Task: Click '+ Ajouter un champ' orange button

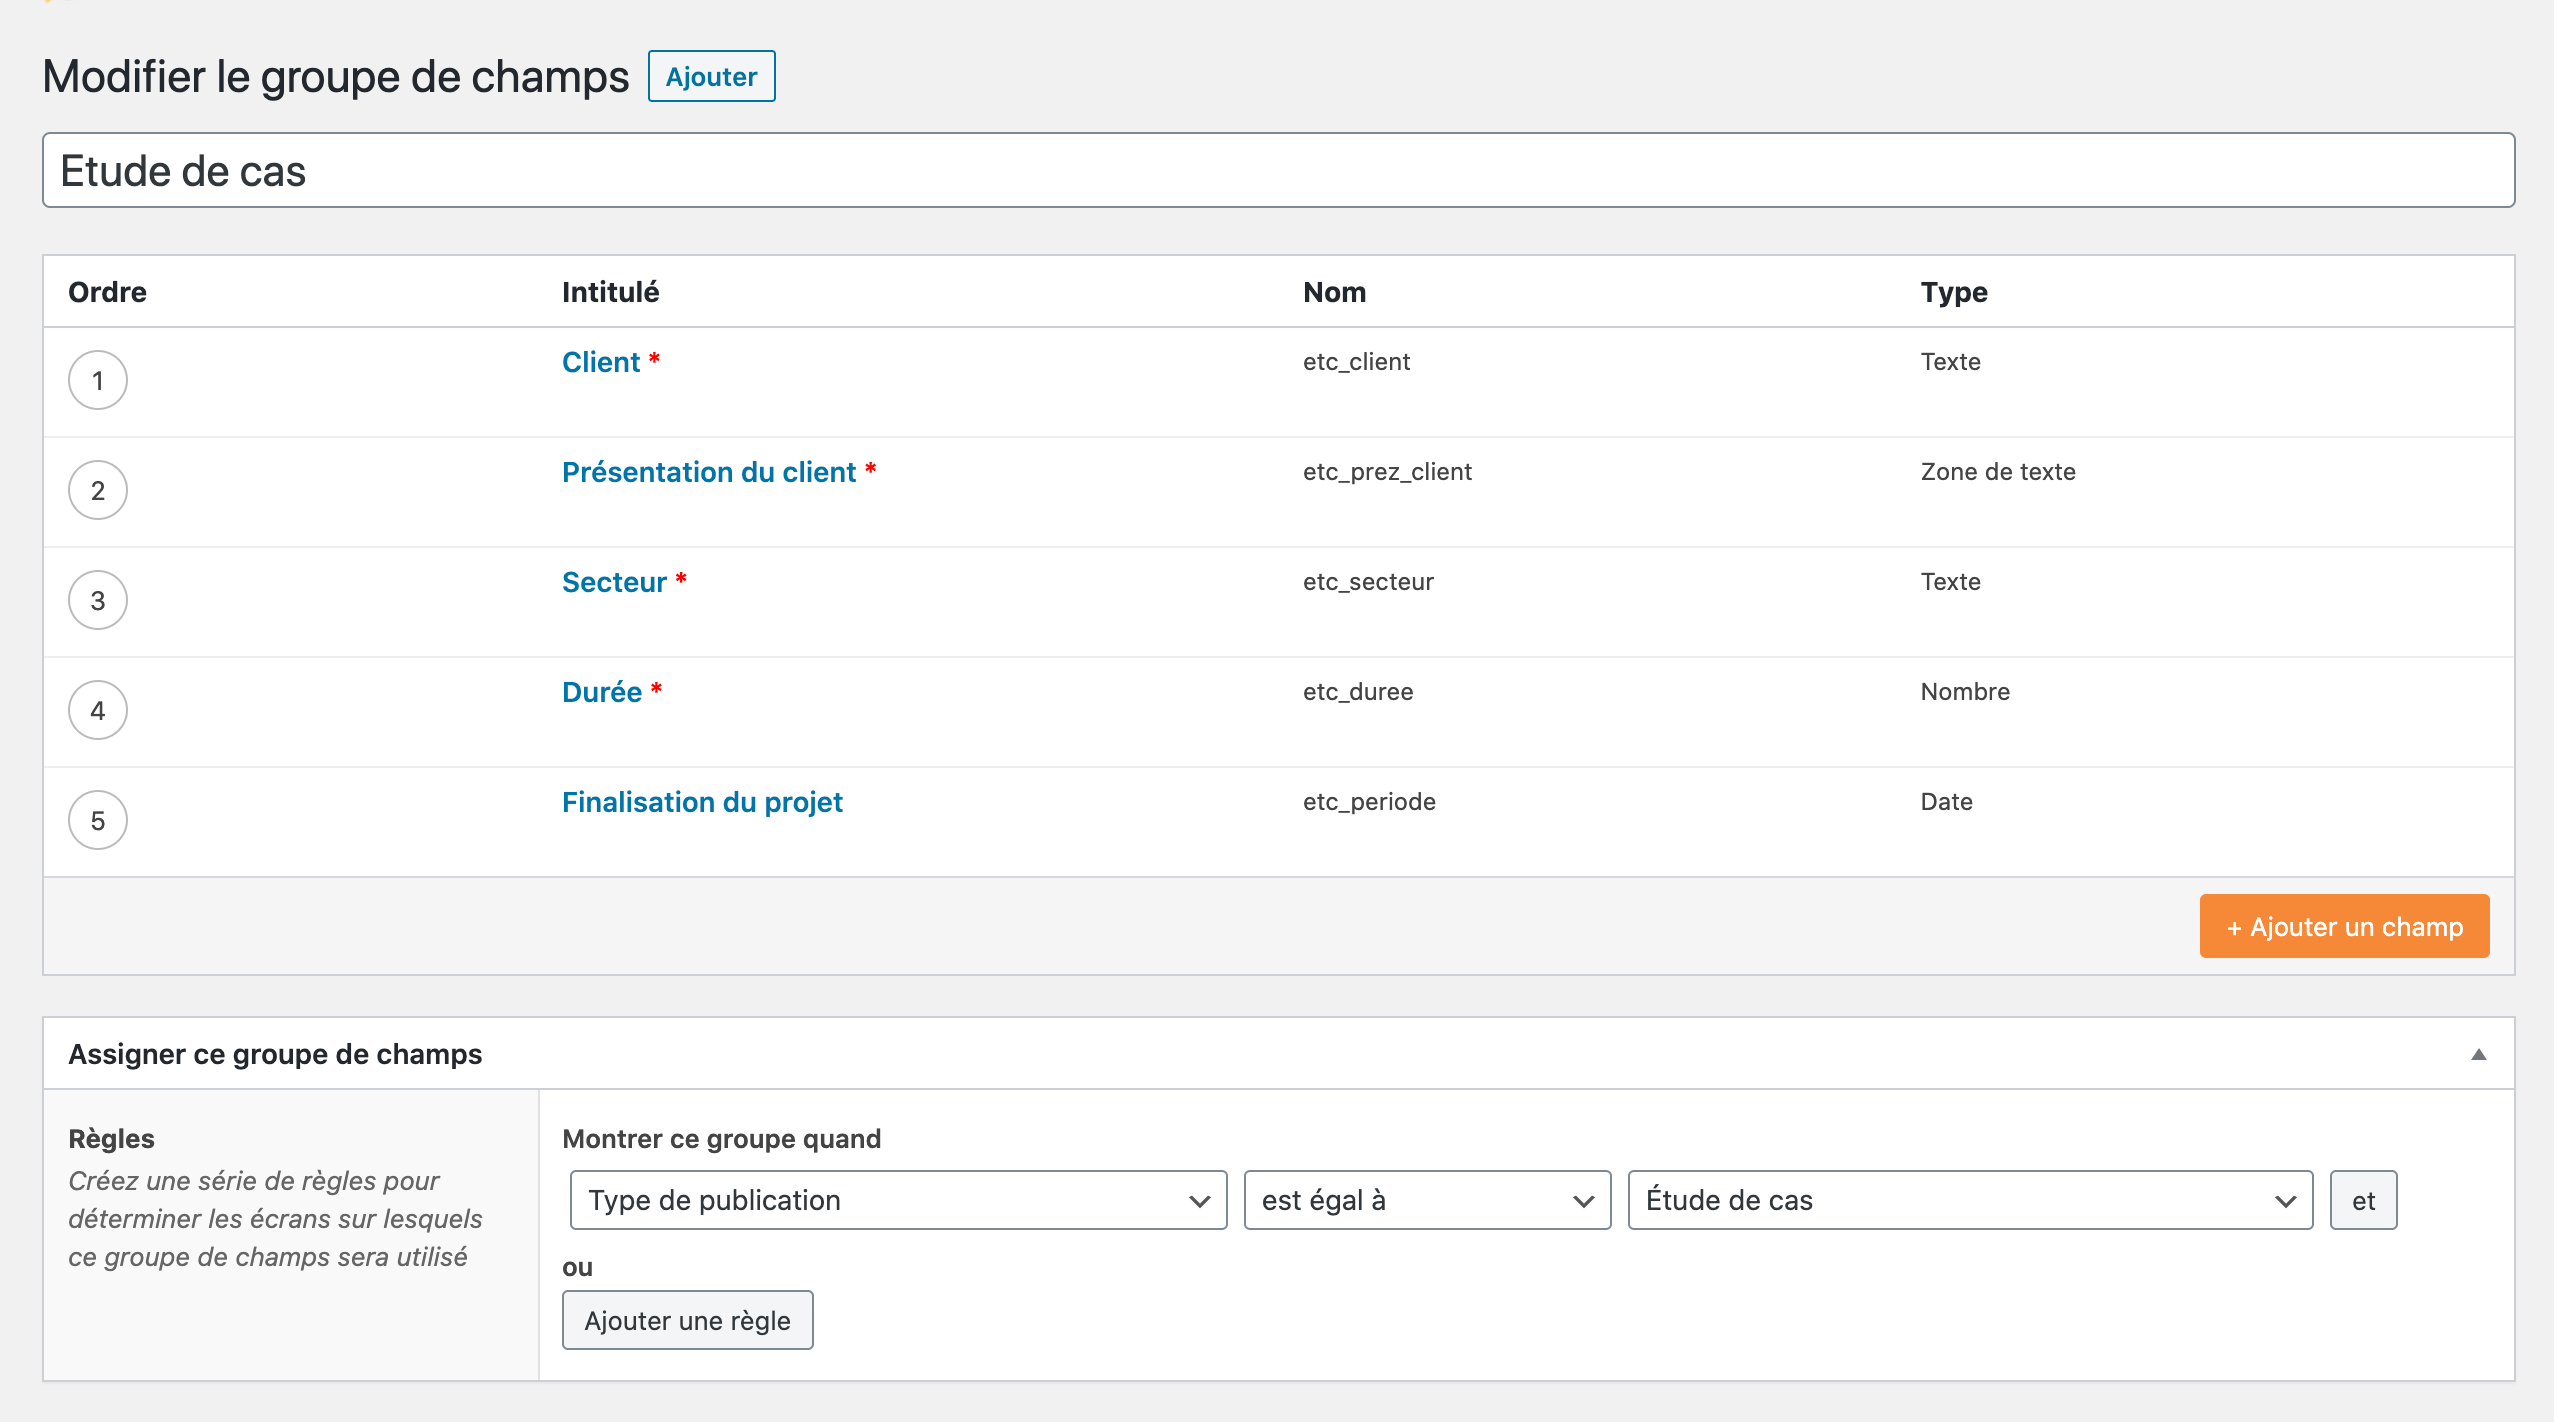Action: click(2344, 926)
